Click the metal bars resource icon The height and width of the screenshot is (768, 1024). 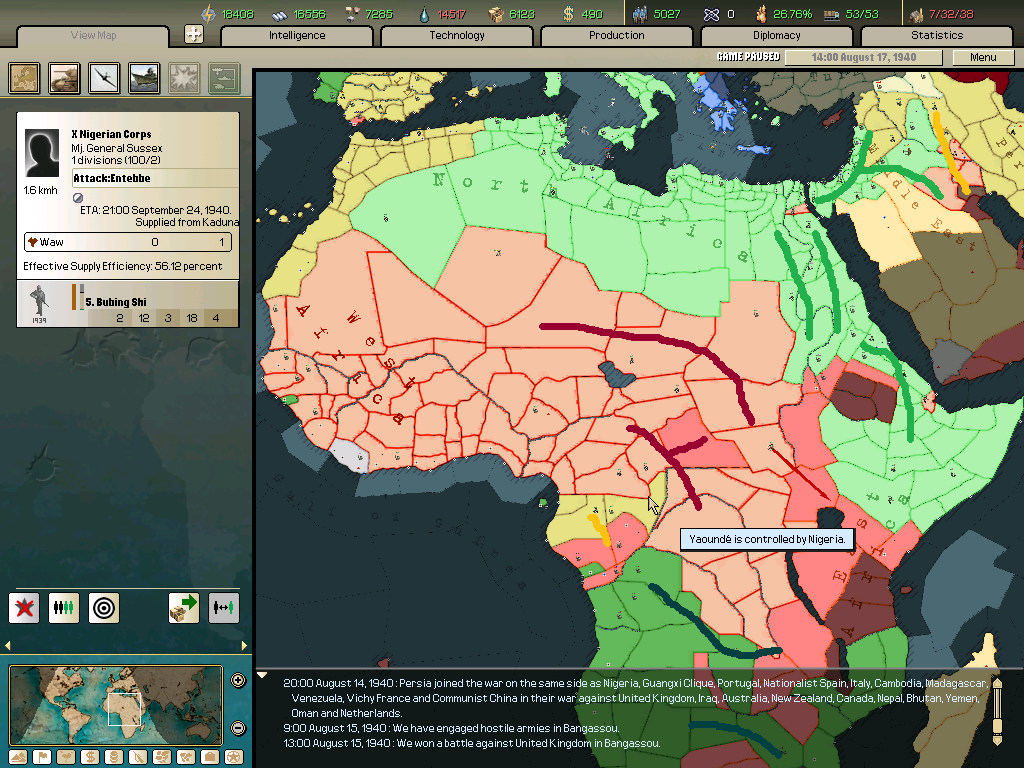tap(280, 14)
